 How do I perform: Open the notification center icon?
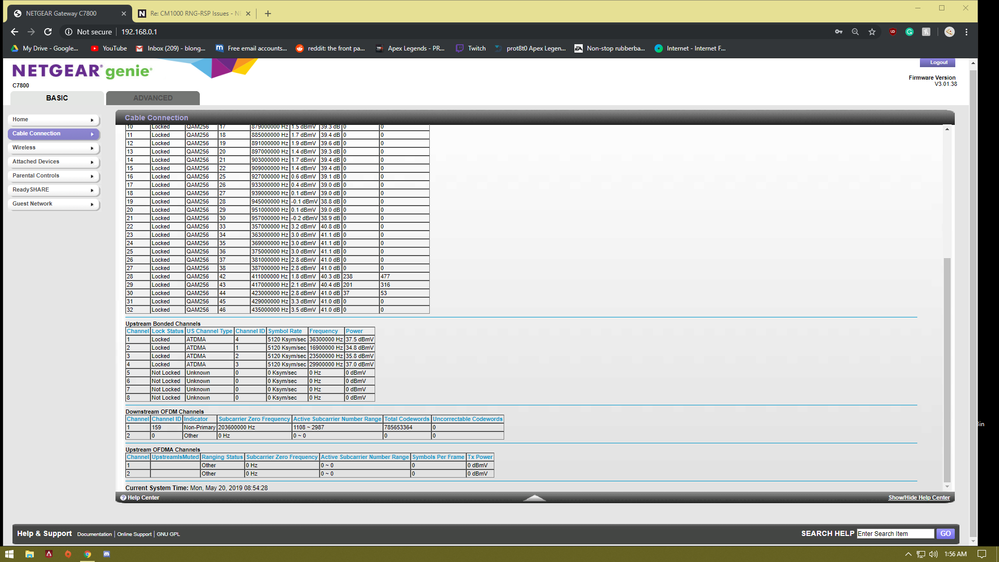(982, 554)
